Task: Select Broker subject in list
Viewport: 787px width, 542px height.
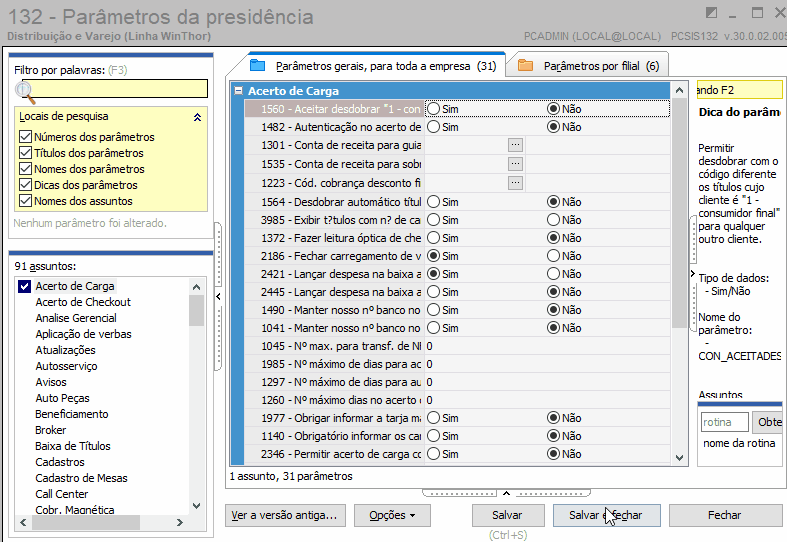Action: [51, 430]
